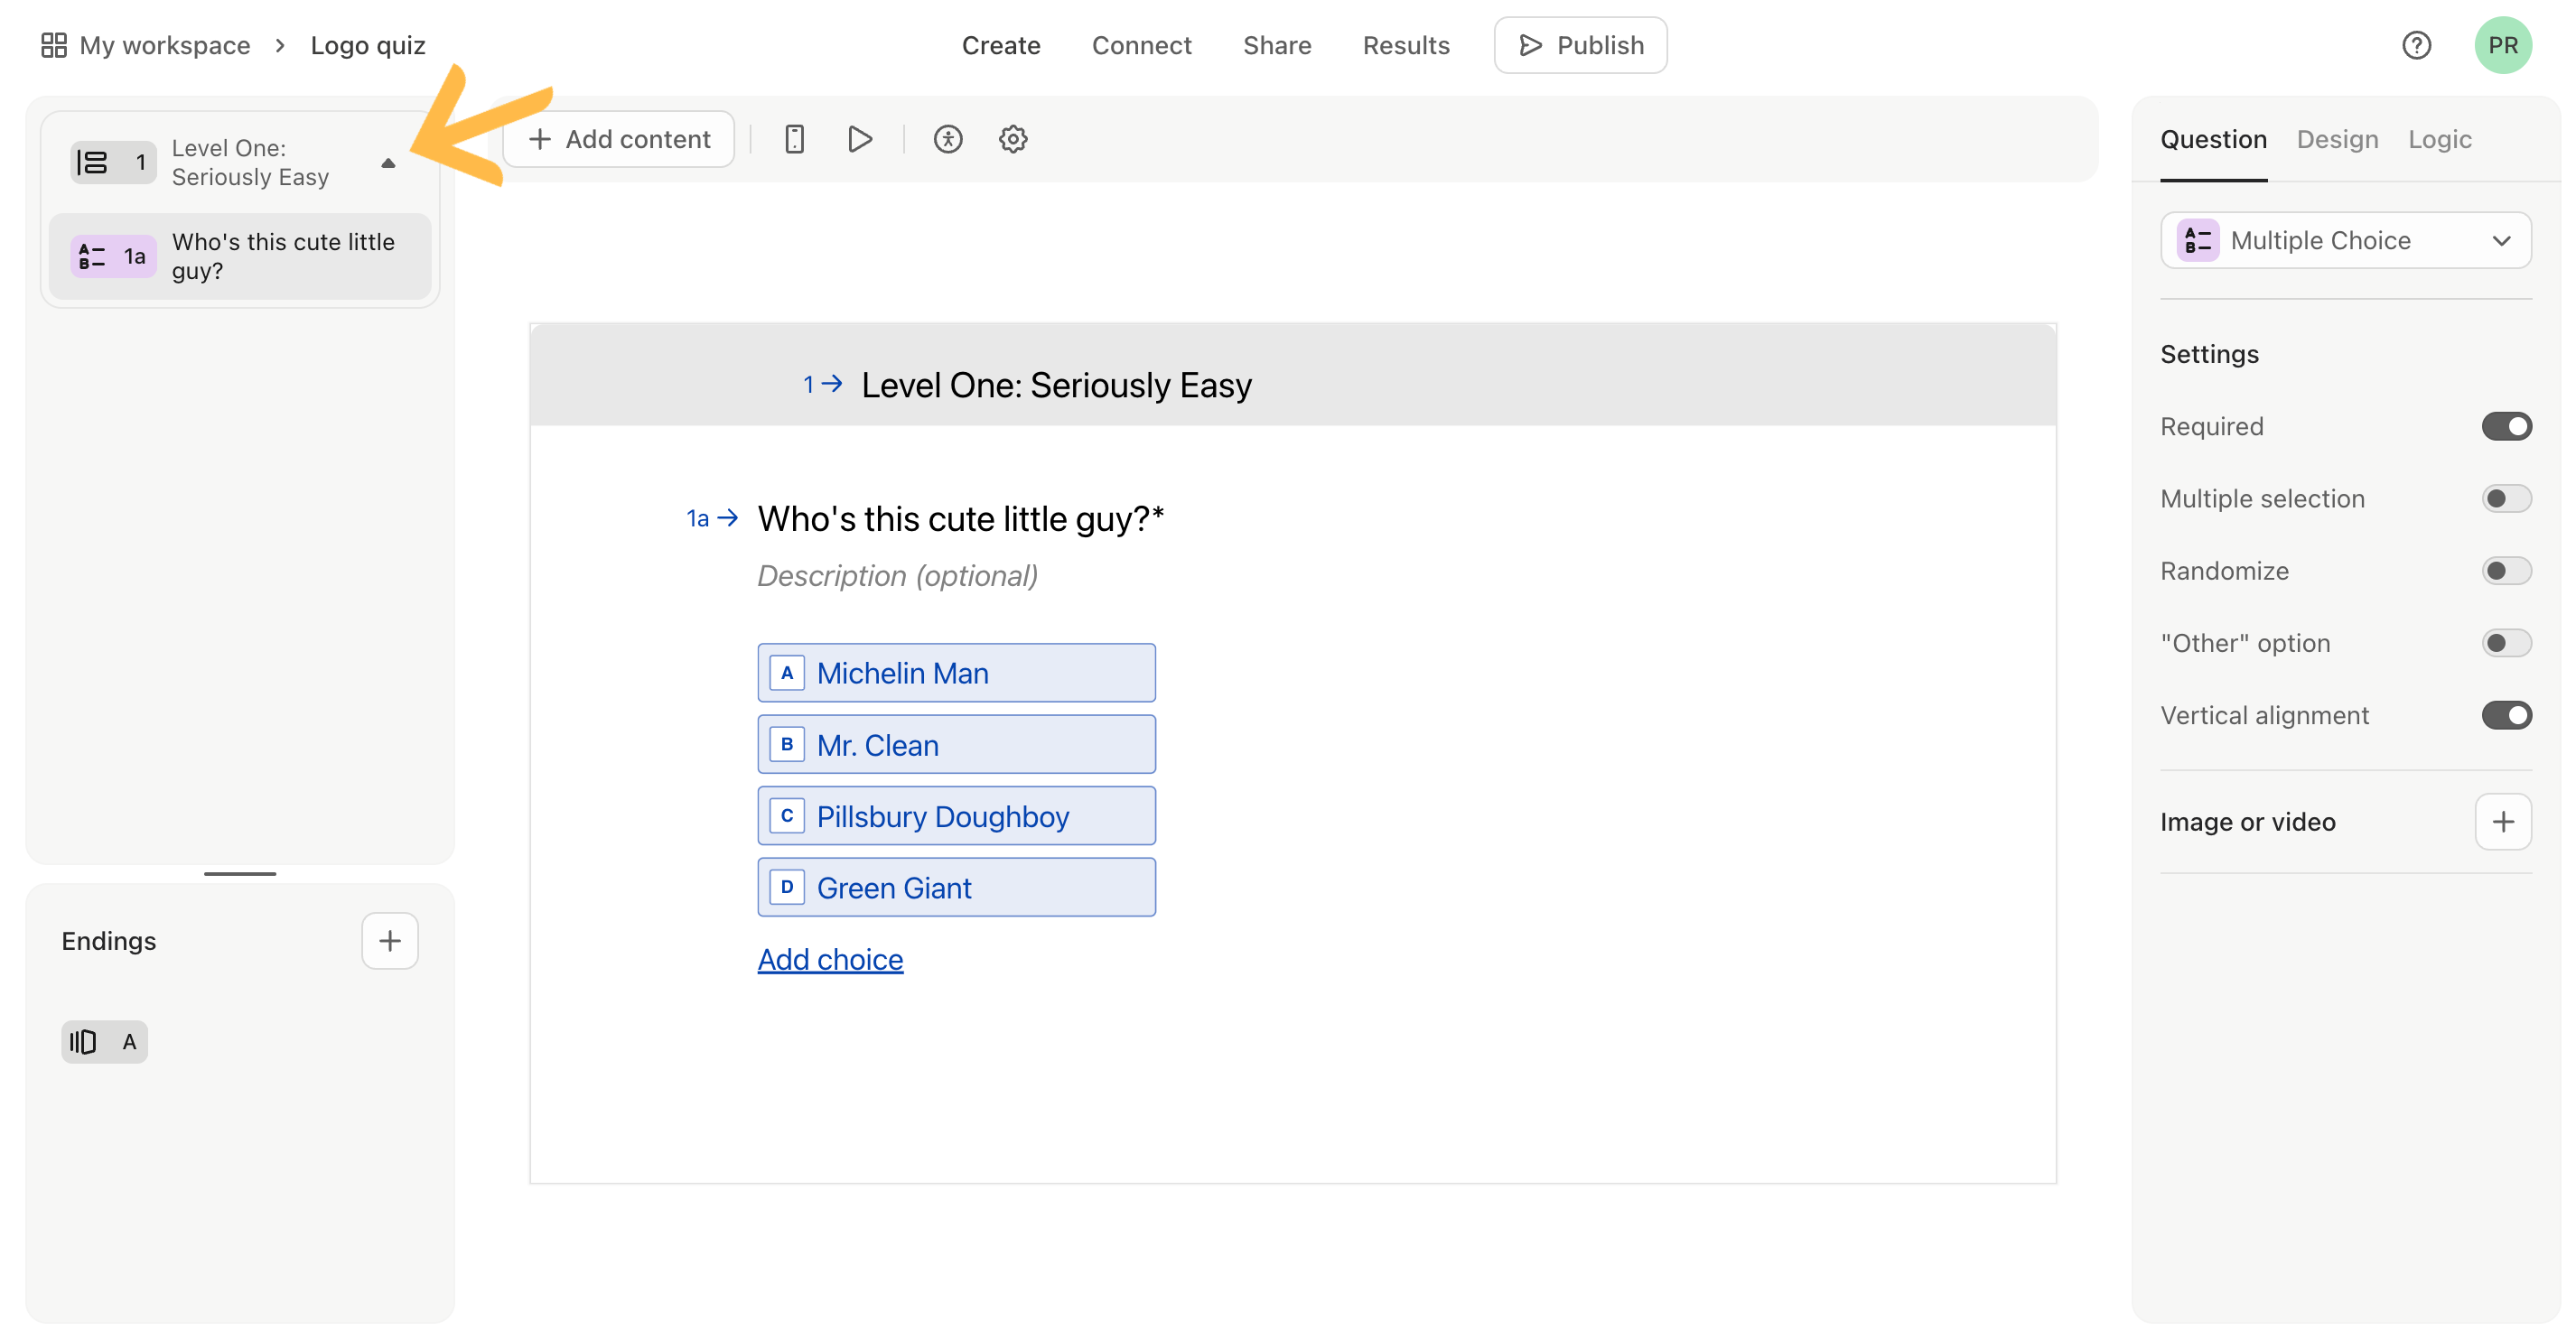Add image or video with plus
This screenshot has width=2576, height=1340.
coord(2503,822)
